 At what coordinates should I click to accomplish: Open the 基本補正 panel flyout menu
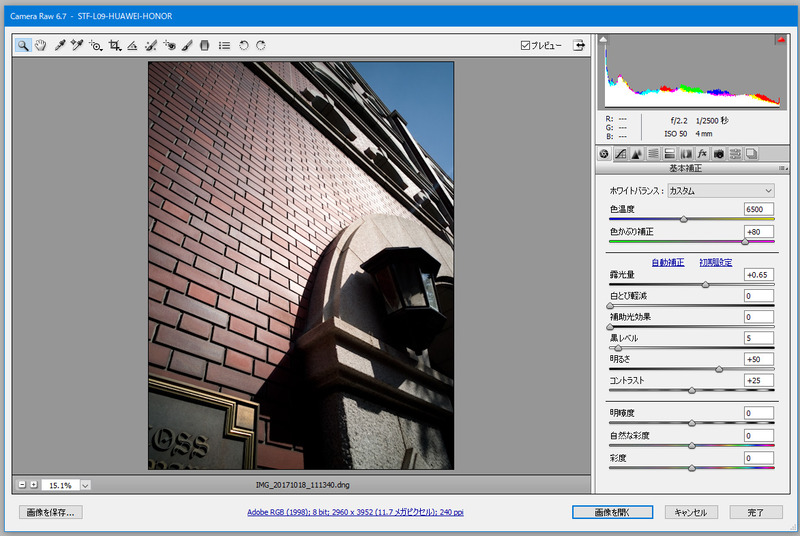pyautogui.click(x=783, y=168)
